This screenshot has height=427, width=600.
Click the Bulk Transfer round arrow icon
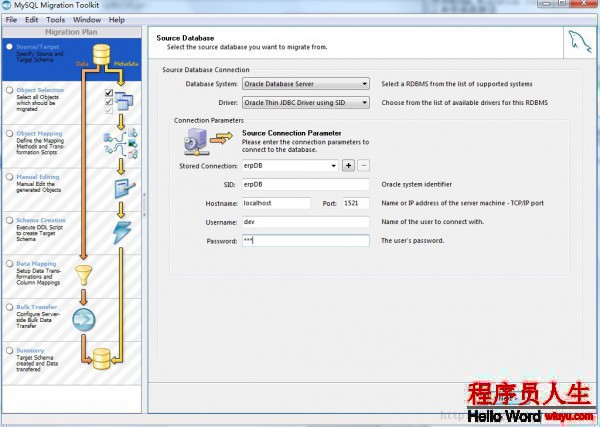tap(83, 319)
